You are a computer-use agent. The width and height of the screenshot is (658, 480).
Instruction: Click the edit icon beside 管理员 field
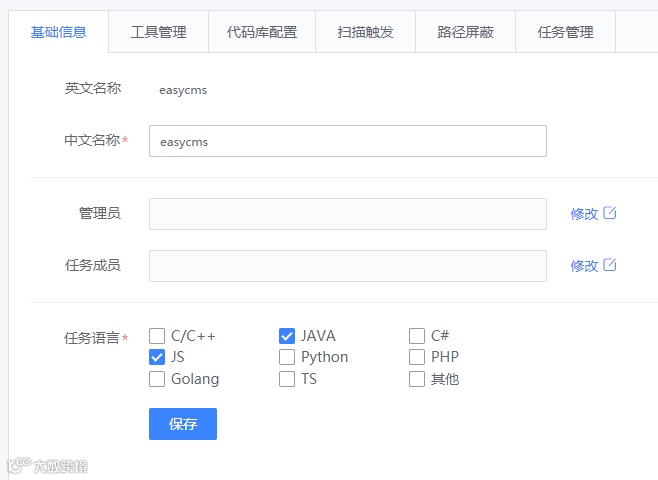pyautogui.click(x=610, y=213)
